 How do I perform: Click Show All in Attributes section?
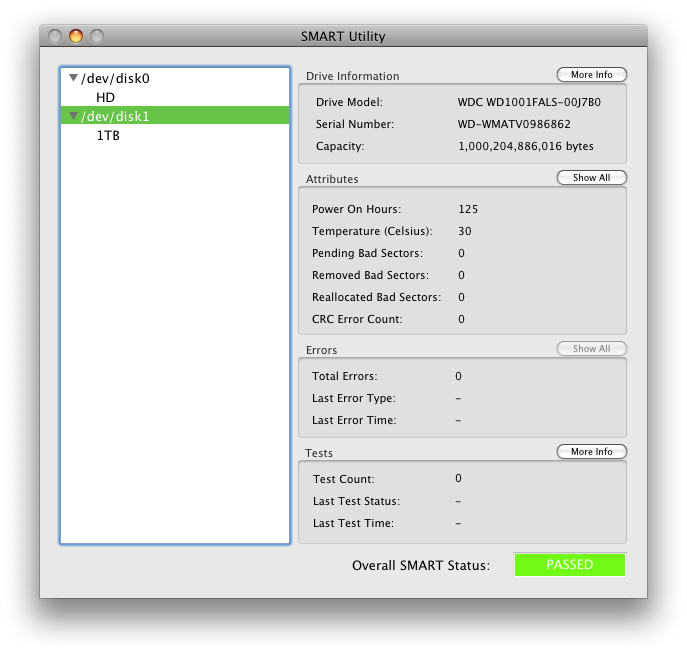pos(591,177)
